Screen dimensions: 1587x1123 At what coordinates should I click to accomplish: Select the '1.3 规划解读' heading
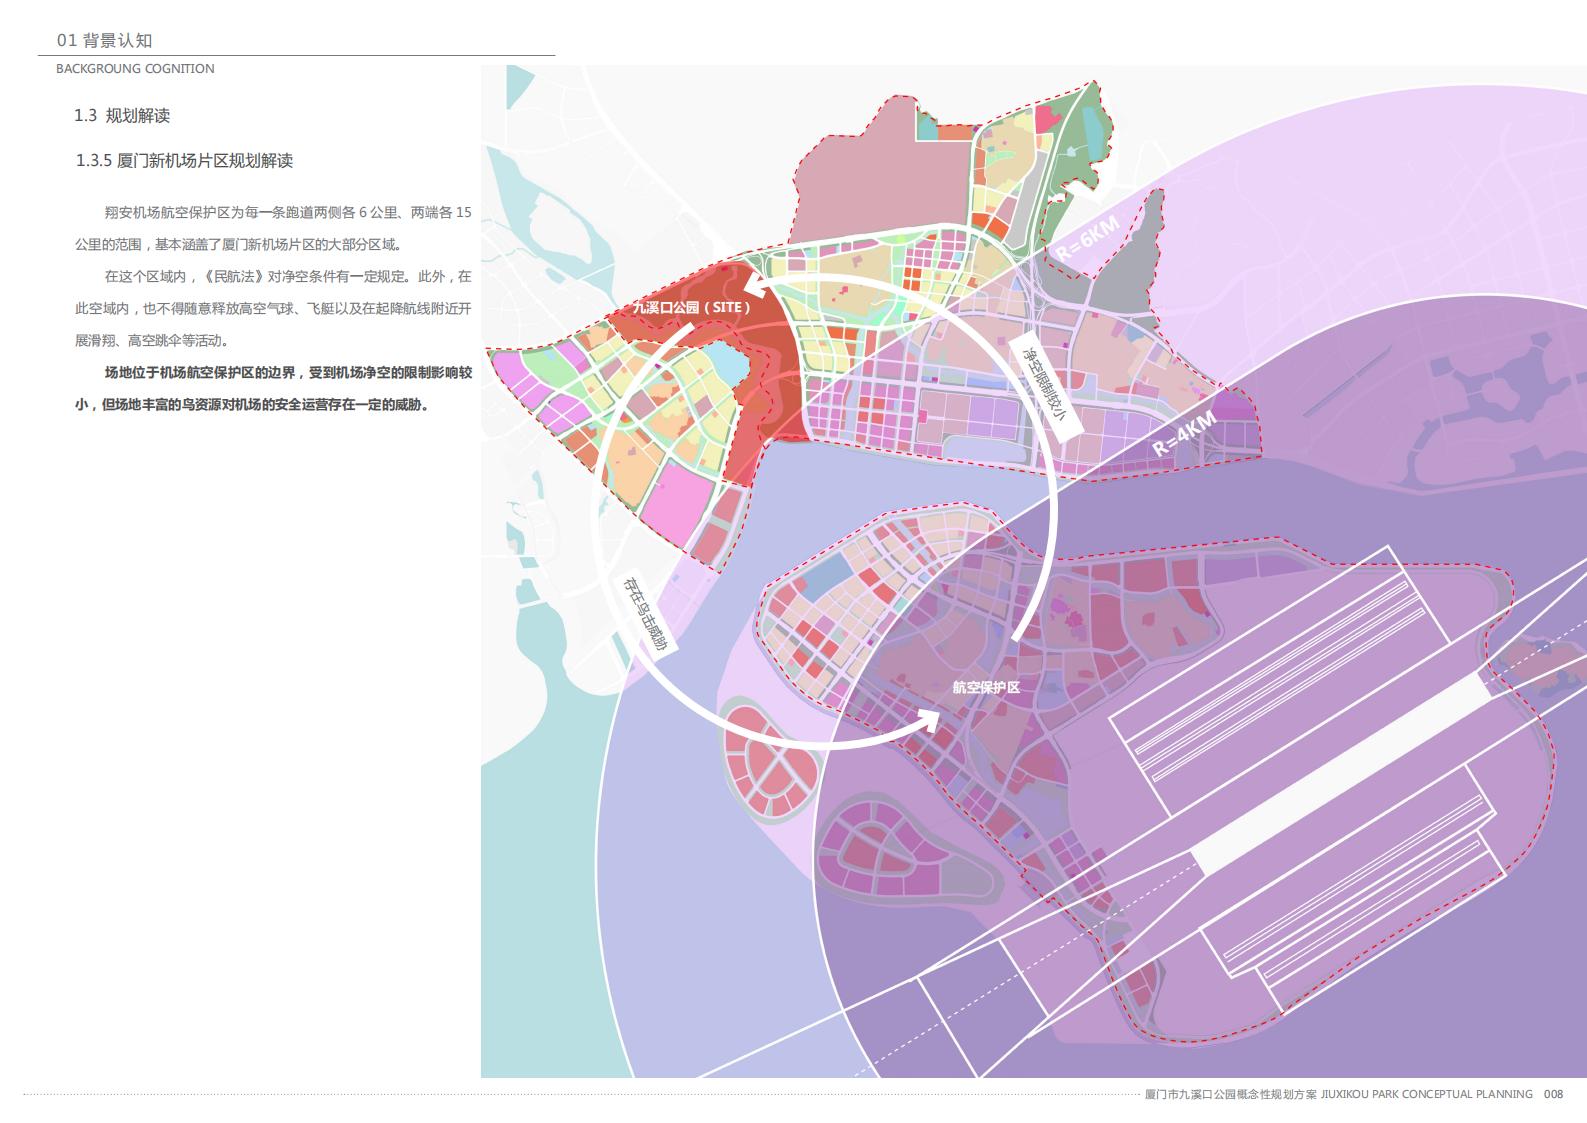122,116
